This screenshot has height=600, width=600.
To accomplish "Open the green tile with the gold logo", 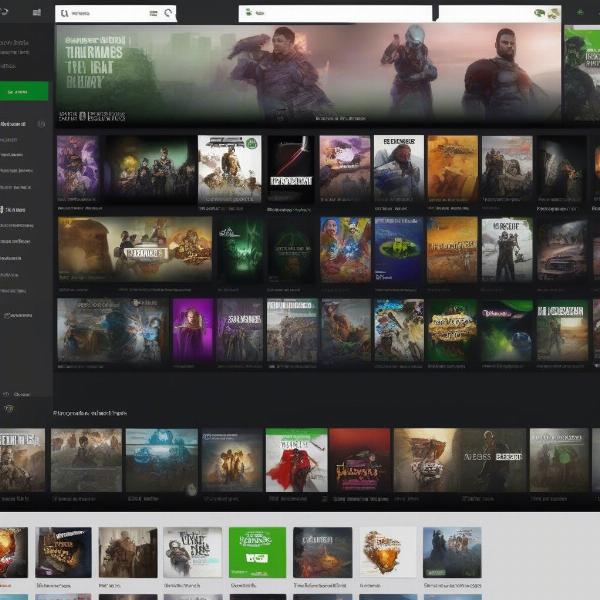I will (x=452, y=330).
